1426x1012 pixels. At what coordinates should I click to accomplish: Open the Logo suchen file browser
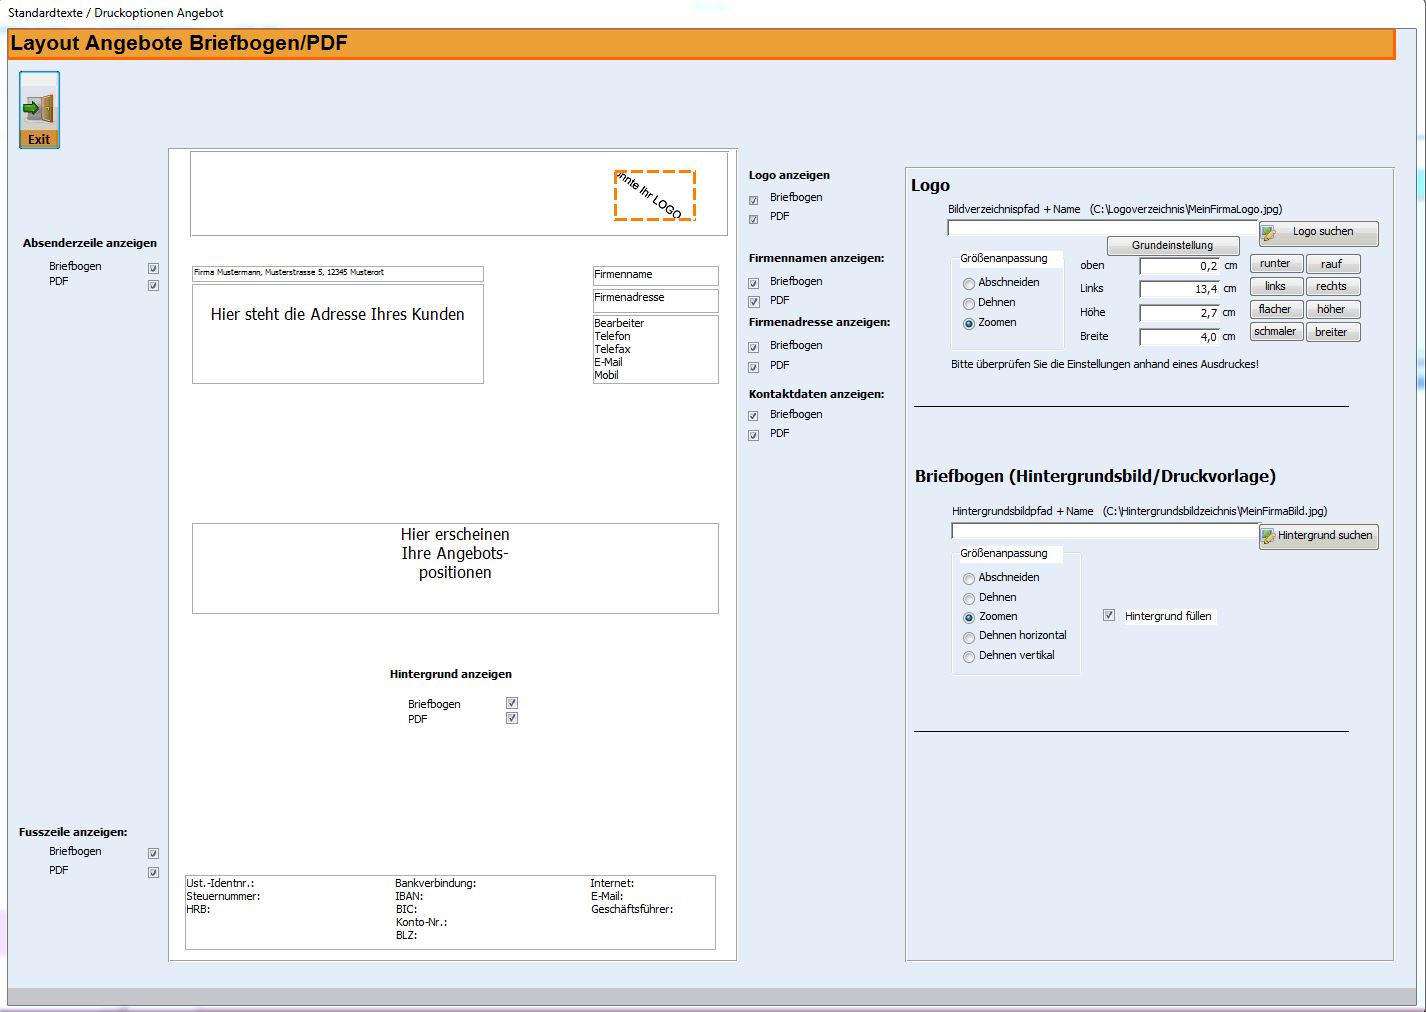click(1318, 233)
